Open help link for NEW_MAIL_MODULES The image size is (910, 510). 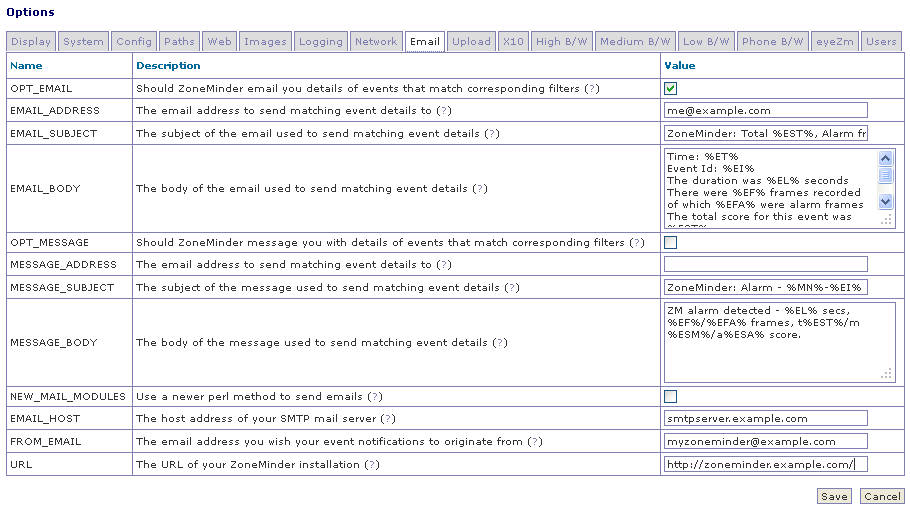375,396
